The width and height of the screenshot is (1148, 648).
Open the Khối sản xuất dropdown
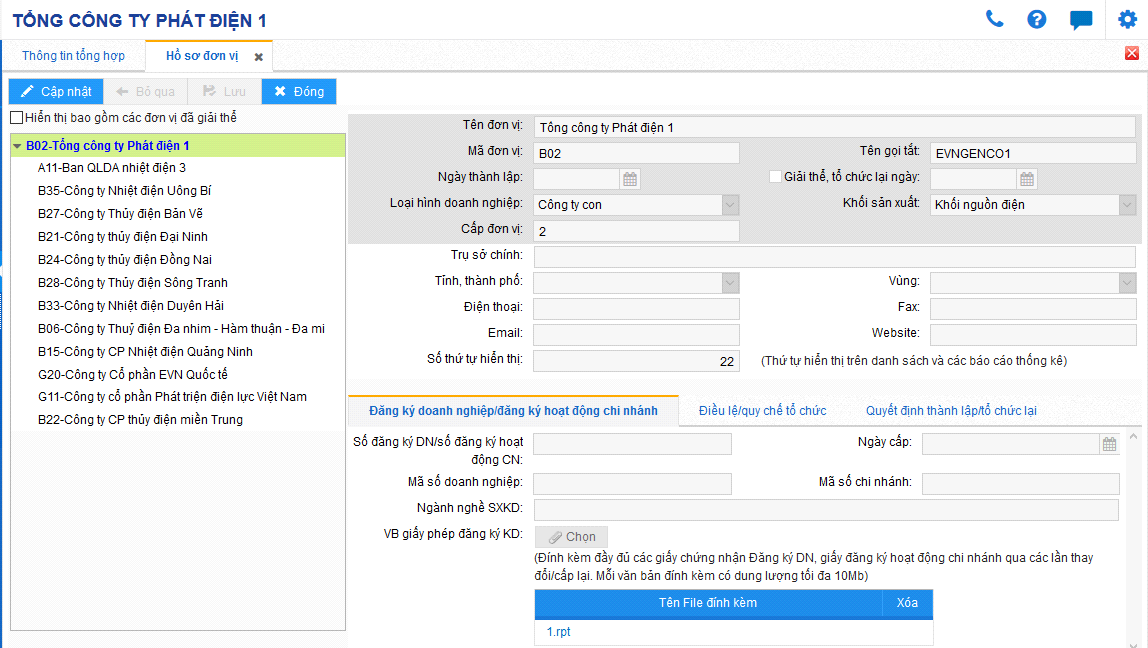click(1127, 205)
